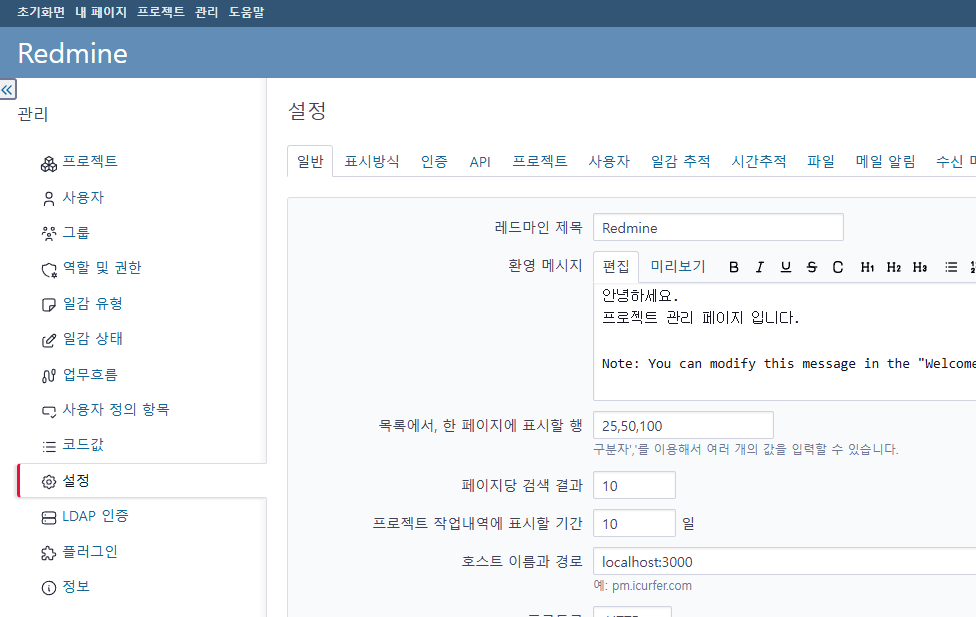The height and width of the screenshot is (617, 976).
Task: Click the Bold formatting icon
Action: tap(734, 267)
